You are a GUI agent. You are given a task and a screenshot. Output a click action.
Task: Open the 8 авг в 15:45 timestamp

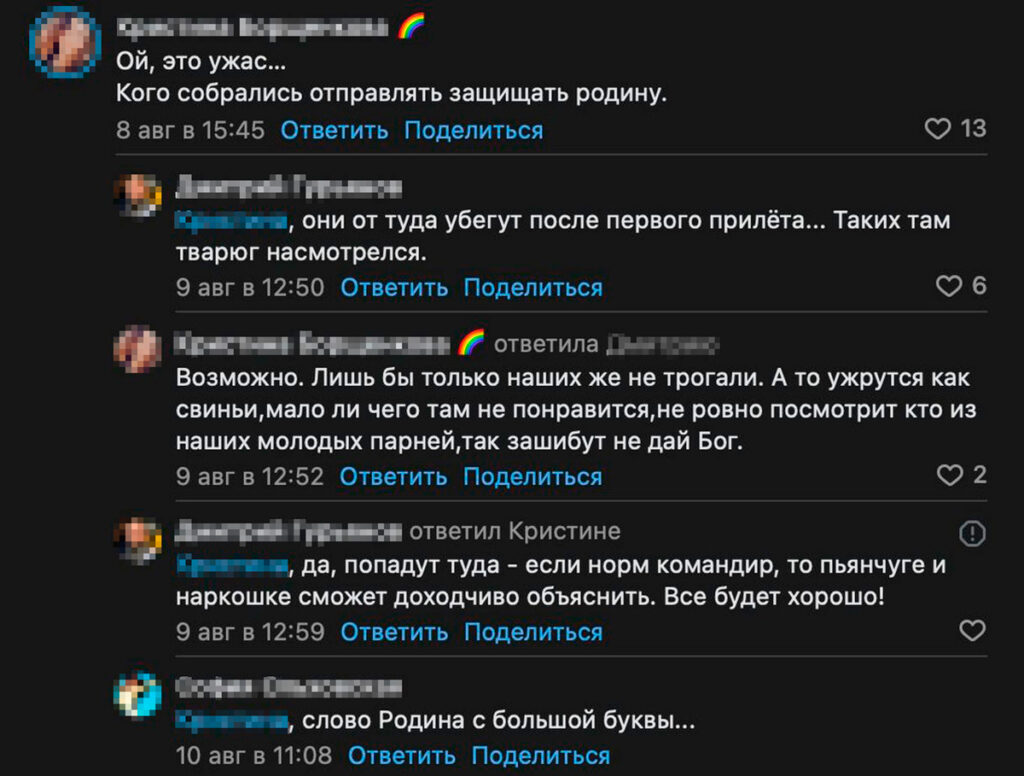(190, 130)
